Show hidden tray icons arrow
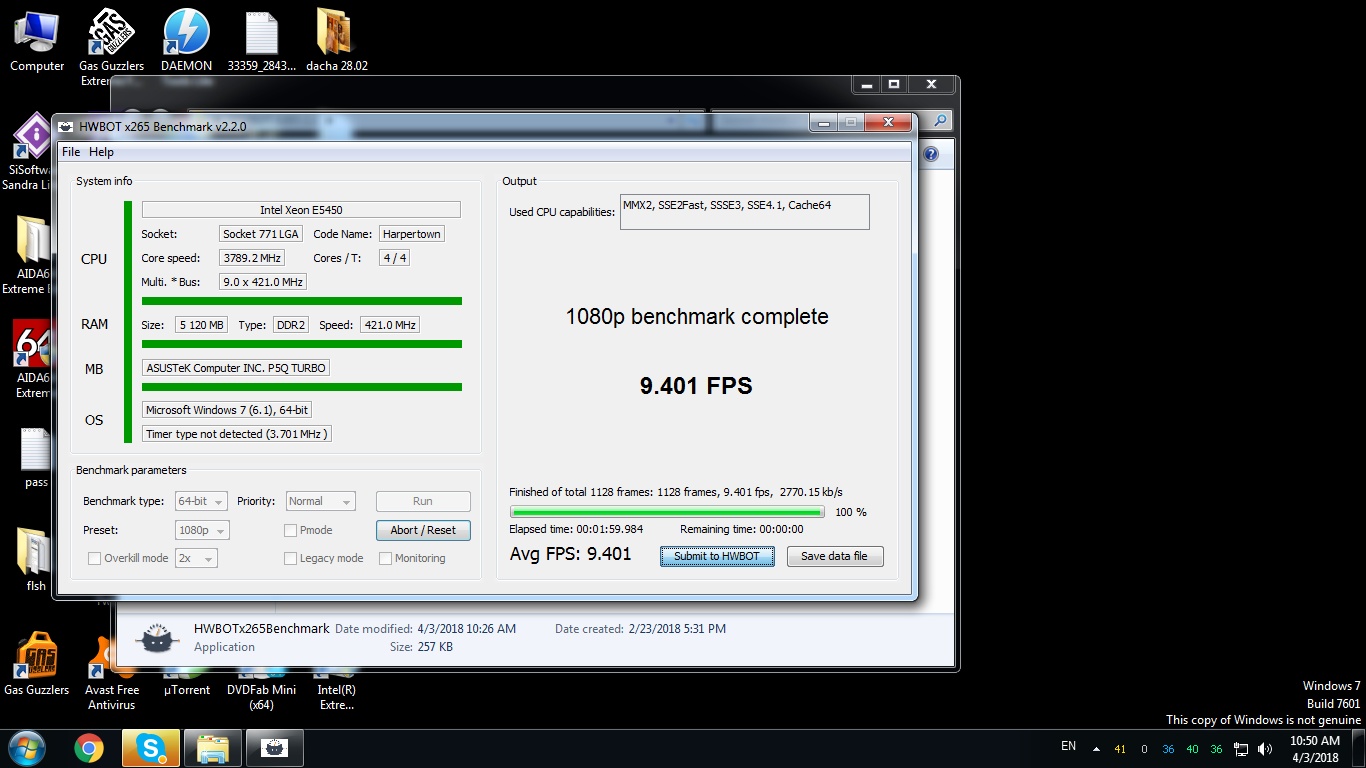 tap(1096, 749)
